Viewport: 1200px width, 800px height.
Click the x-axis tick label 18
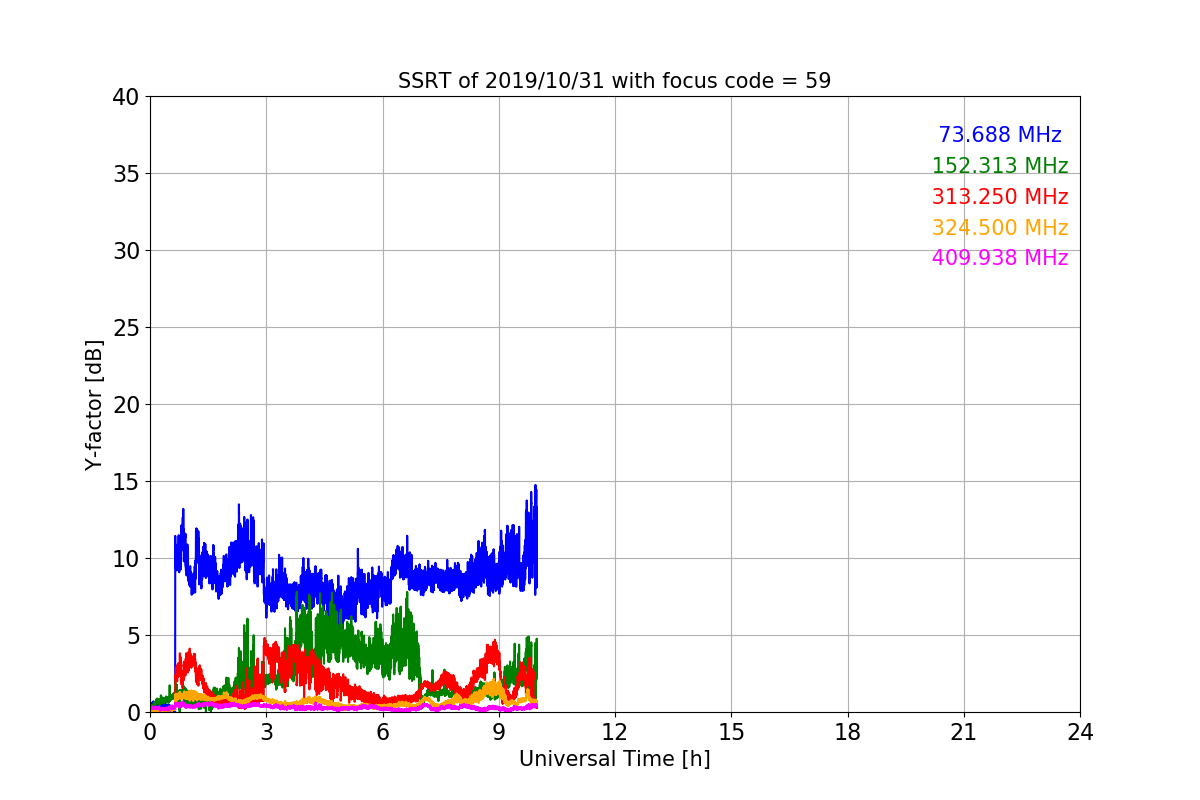click(x=848, y=732)
